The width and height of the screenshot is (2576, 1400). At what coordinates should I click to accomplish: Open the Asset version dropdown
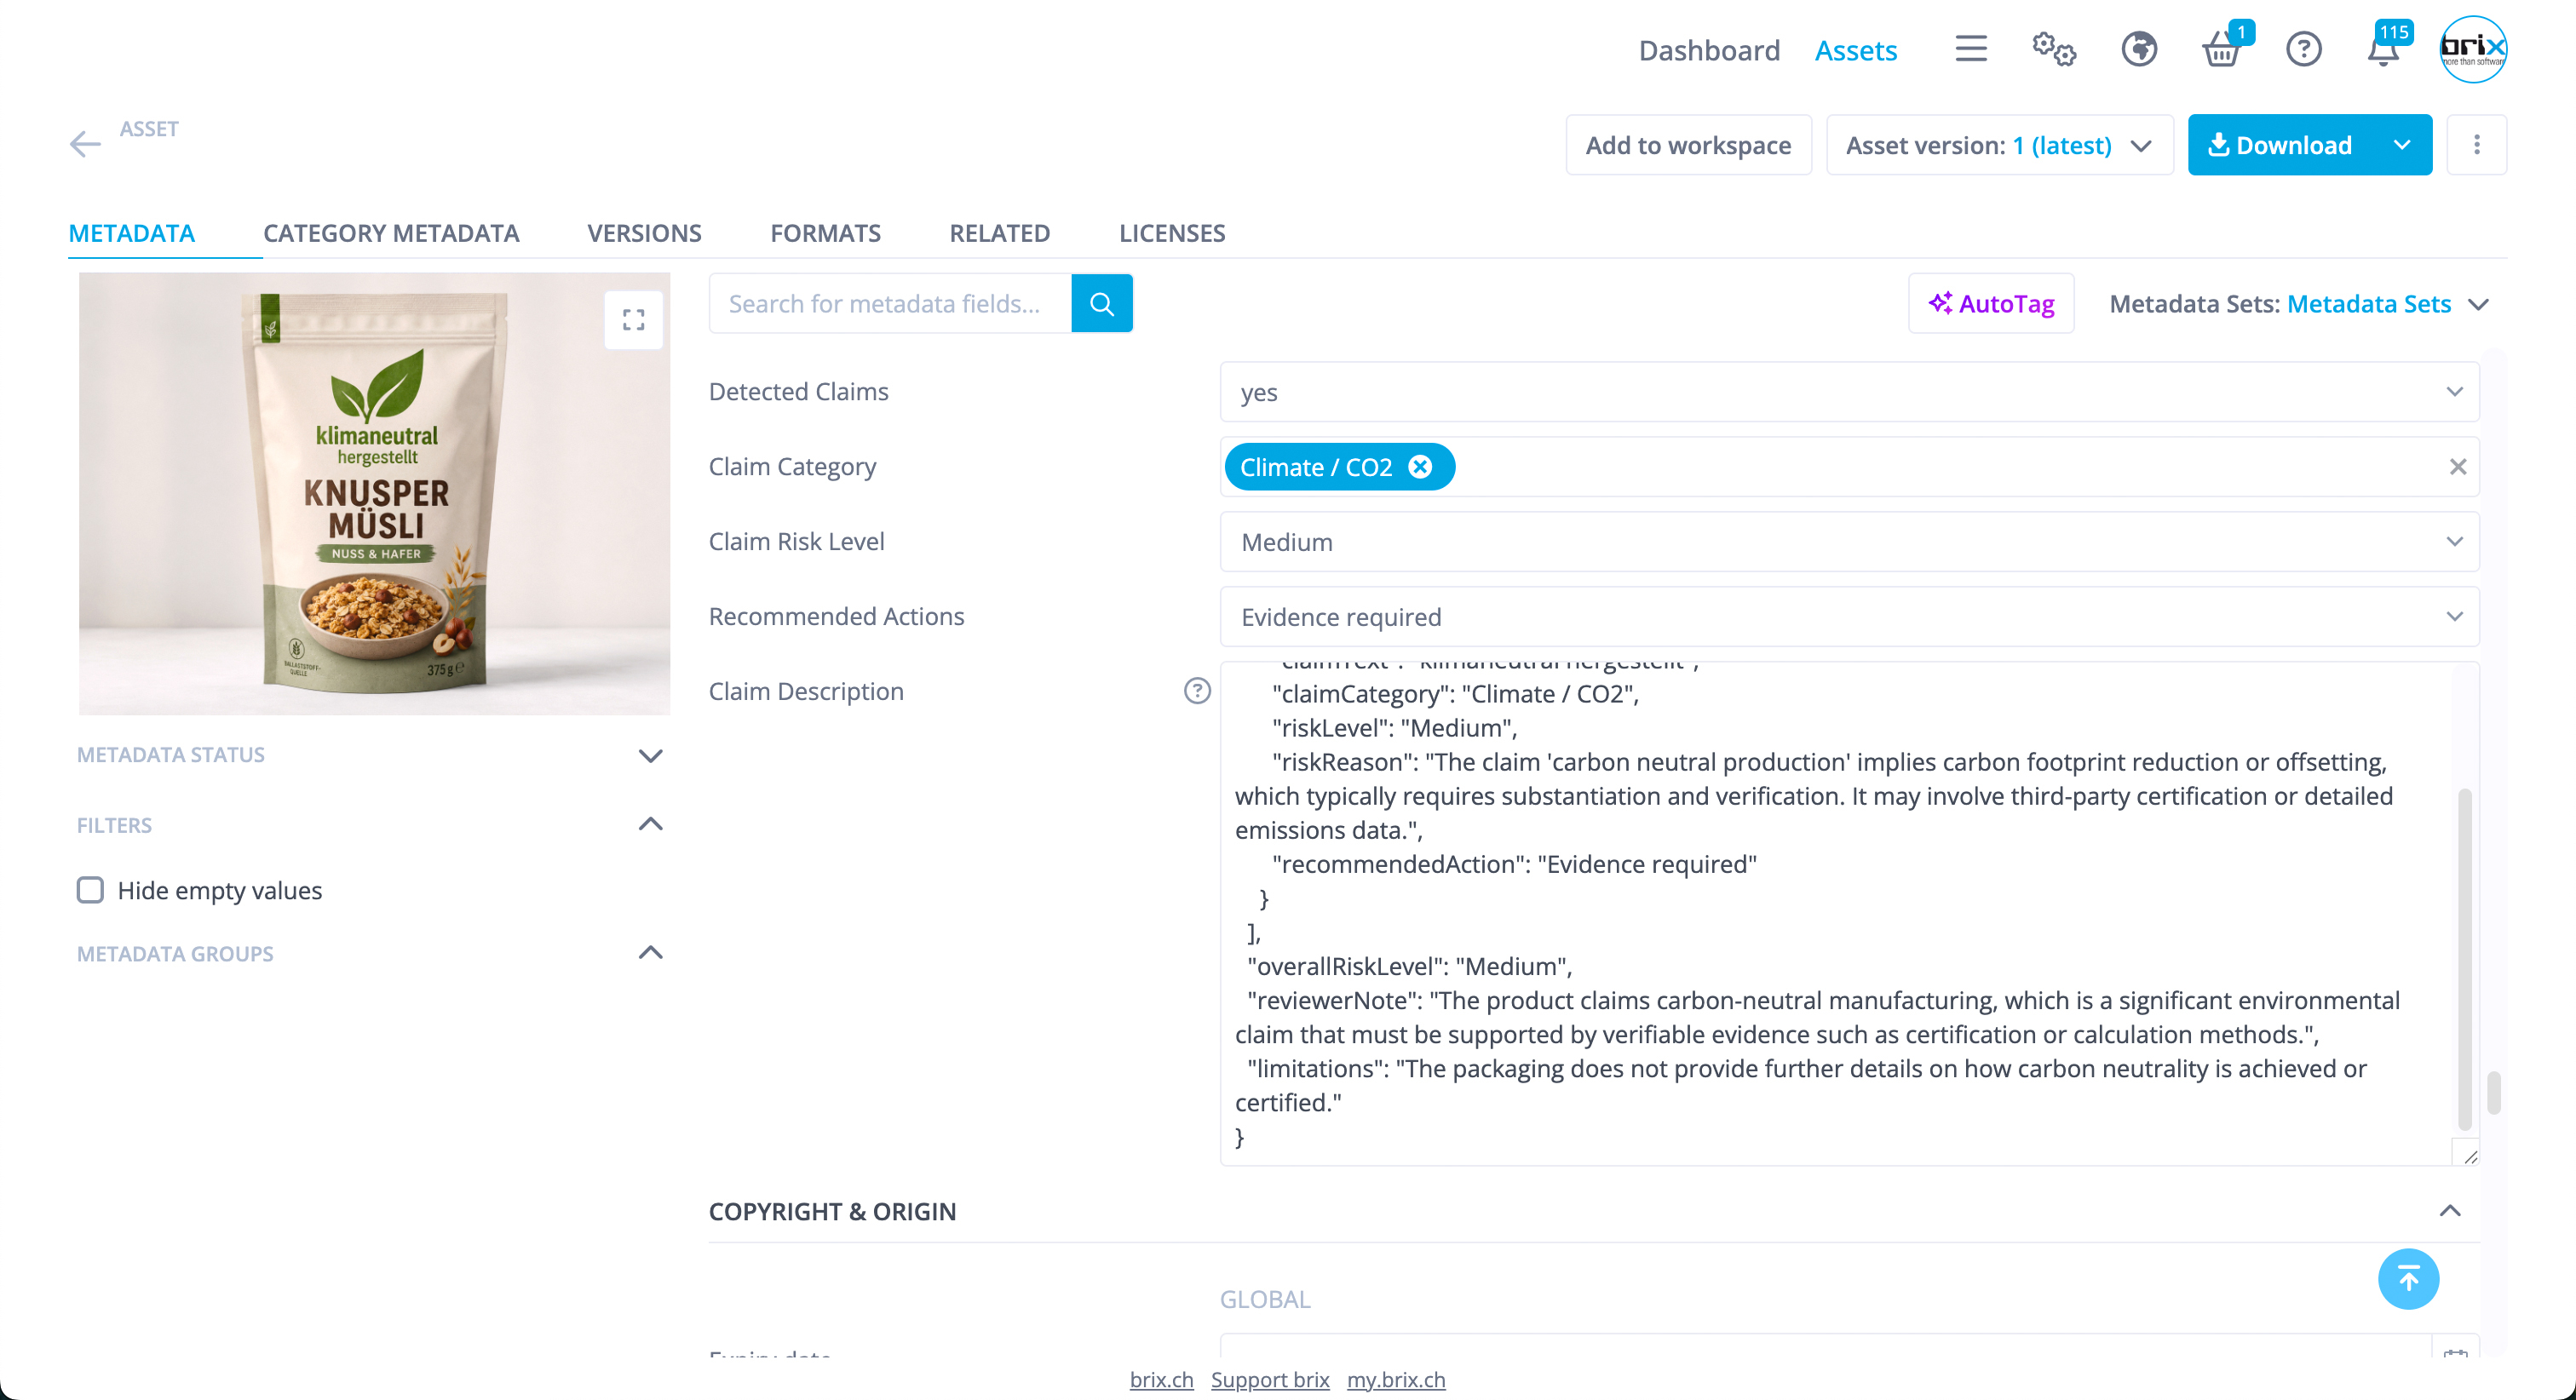click(x=1999, y=145)
